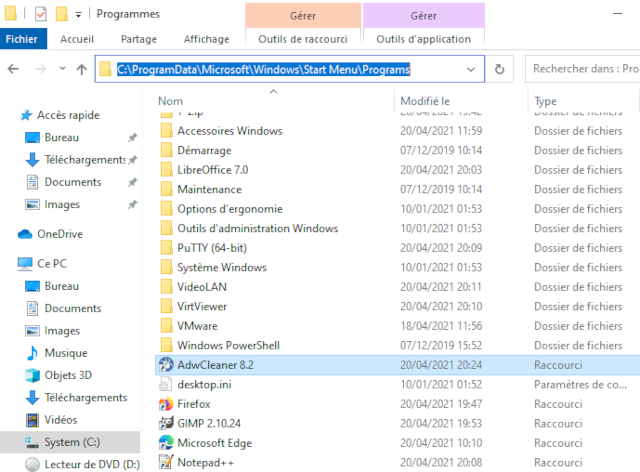
Task: Select Lecteur de DVD (D:) drive
Action: pyautogui.click(x=92, y=464)
